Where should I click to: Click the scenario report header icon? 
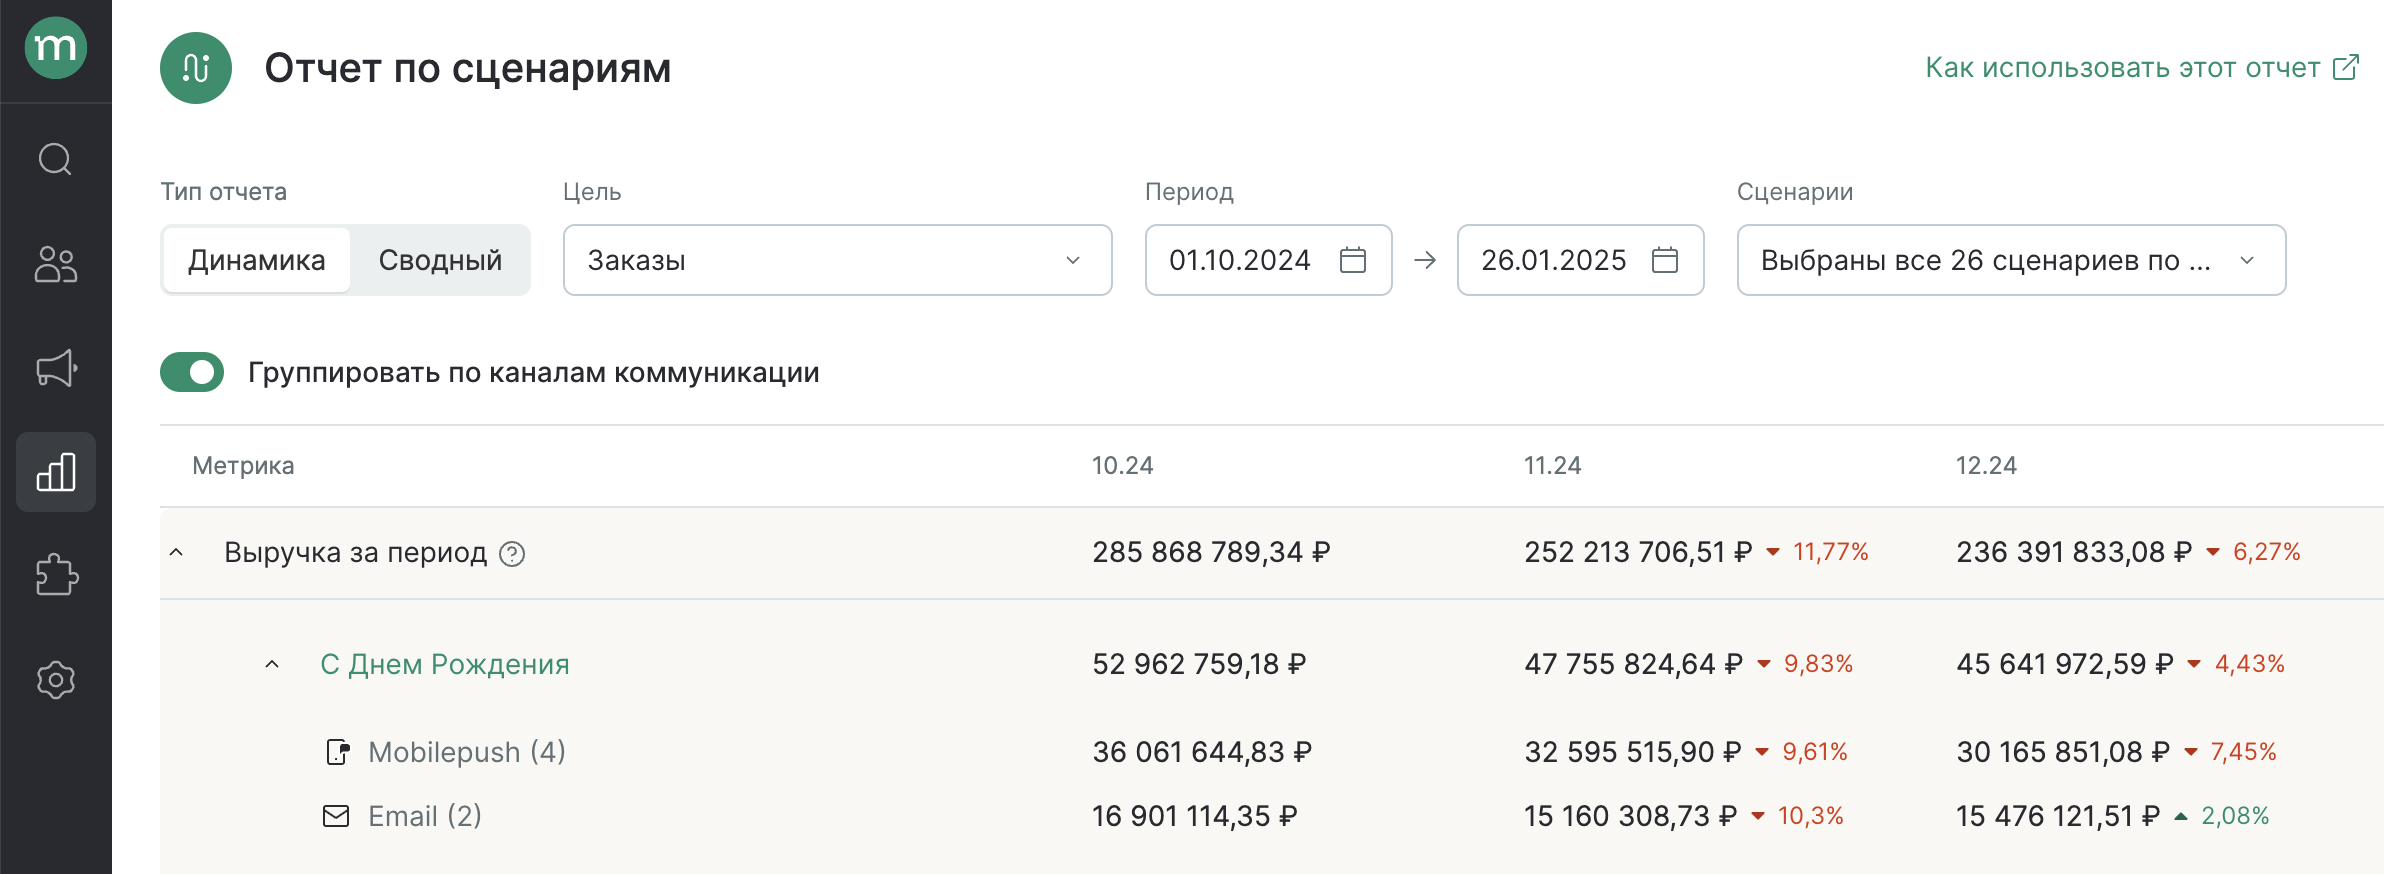[x=196, y=68]
